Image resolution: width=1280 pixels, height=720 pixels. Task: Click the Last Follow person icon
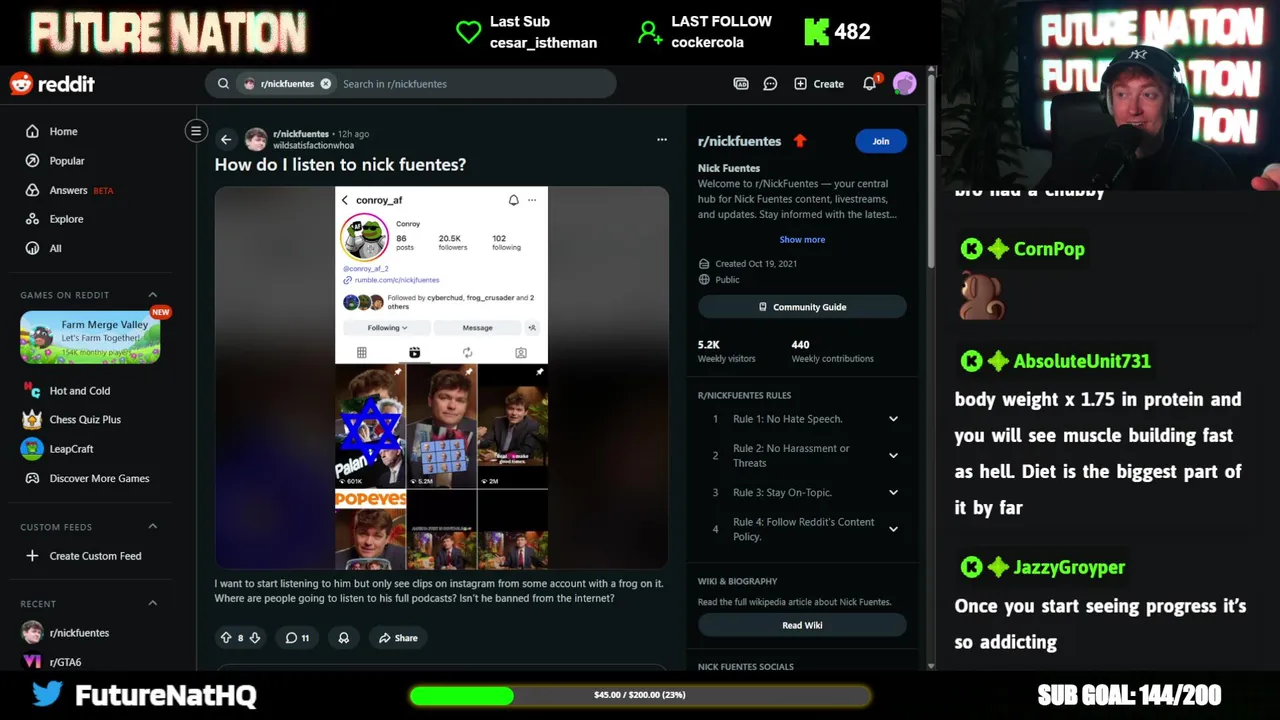click(x=650, y=33)
